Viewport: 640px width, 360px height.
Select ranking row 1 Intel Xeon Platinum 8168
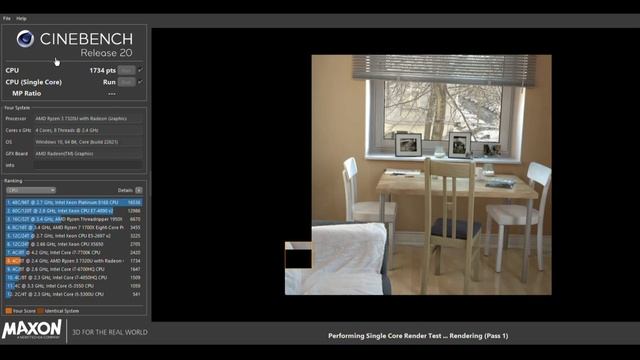point(74,202)
